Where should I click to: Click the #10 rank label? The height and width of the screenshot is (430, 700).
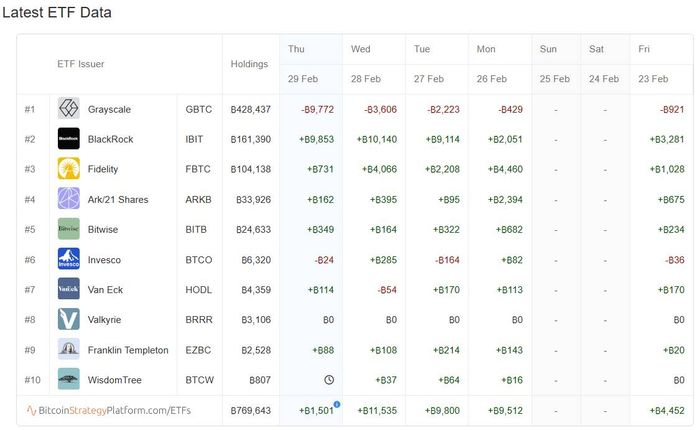[x=32, y=380]
